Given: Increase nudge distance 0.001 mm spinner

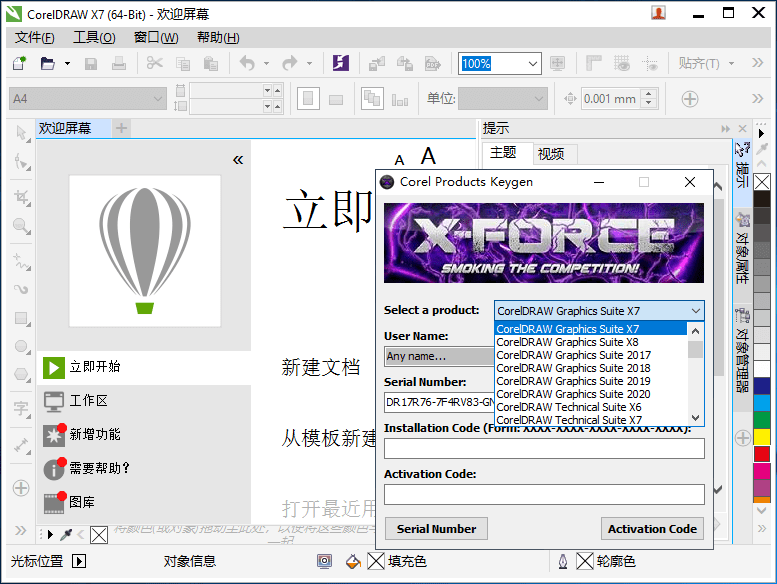Looking at the screenshot, I should (x=649, y=93).
